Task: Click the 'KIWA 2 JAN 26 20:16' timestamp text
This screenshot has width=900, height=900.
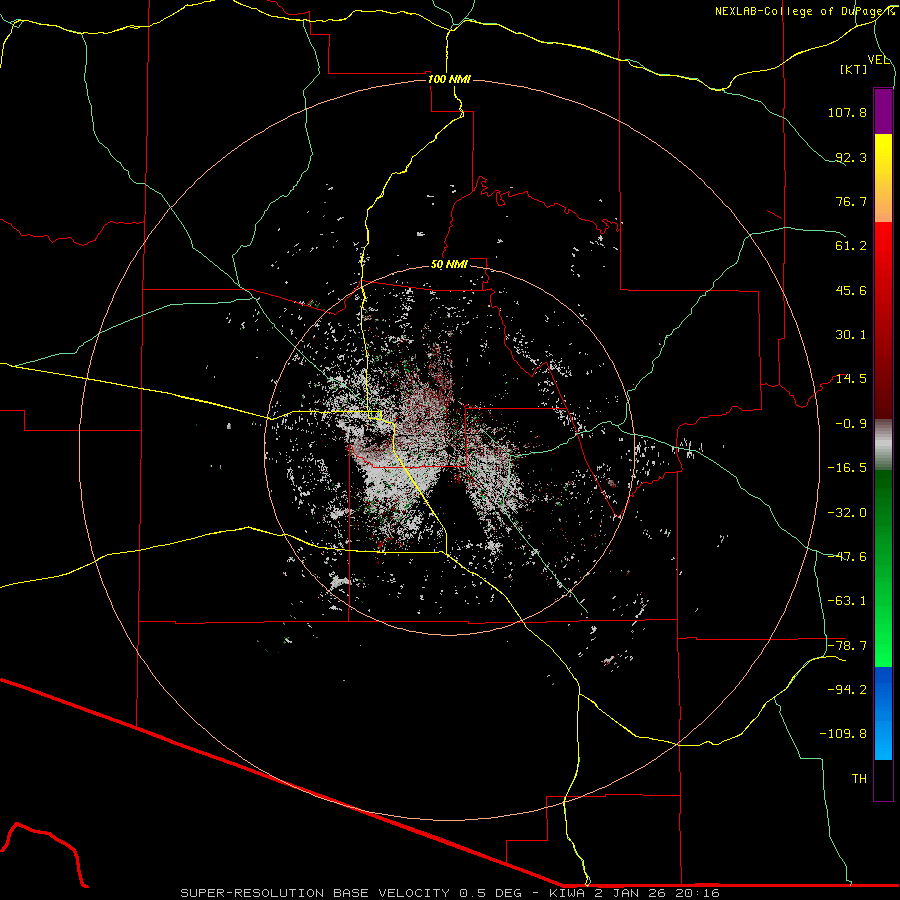Action: 634,893
